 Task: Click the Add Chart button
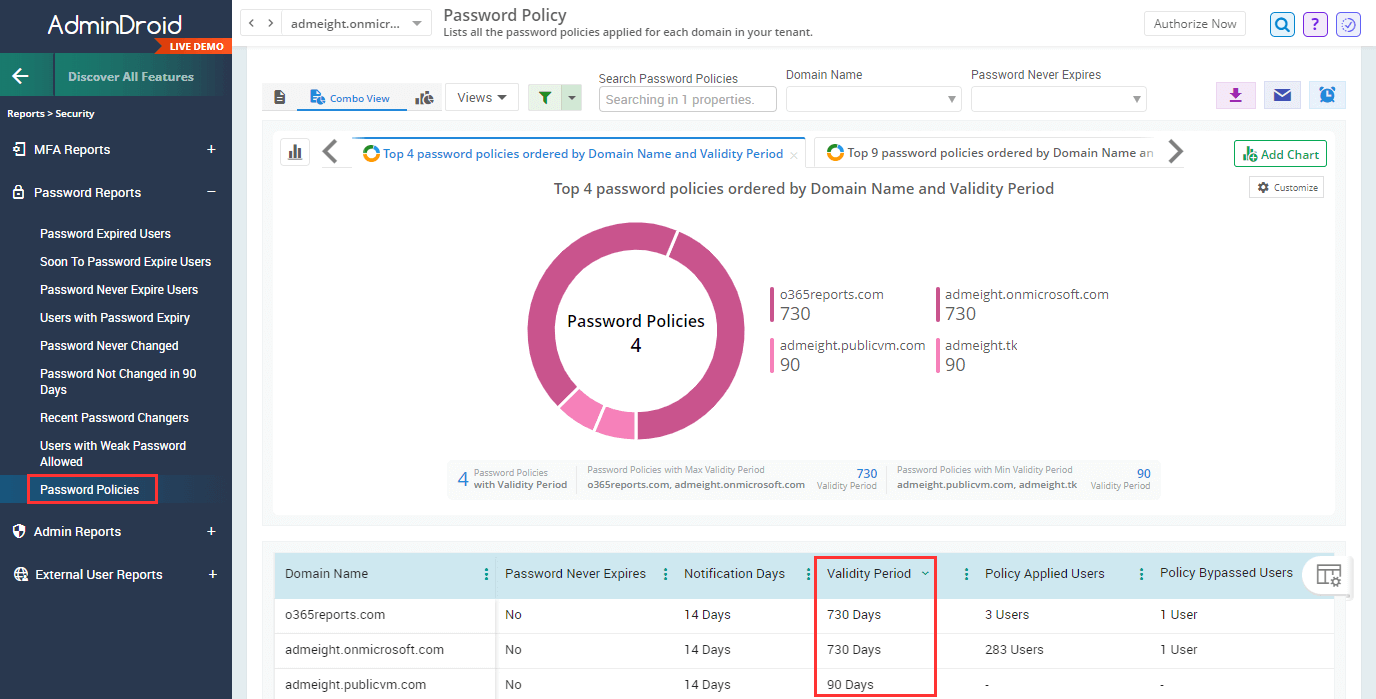click(x=1280, y=153)
